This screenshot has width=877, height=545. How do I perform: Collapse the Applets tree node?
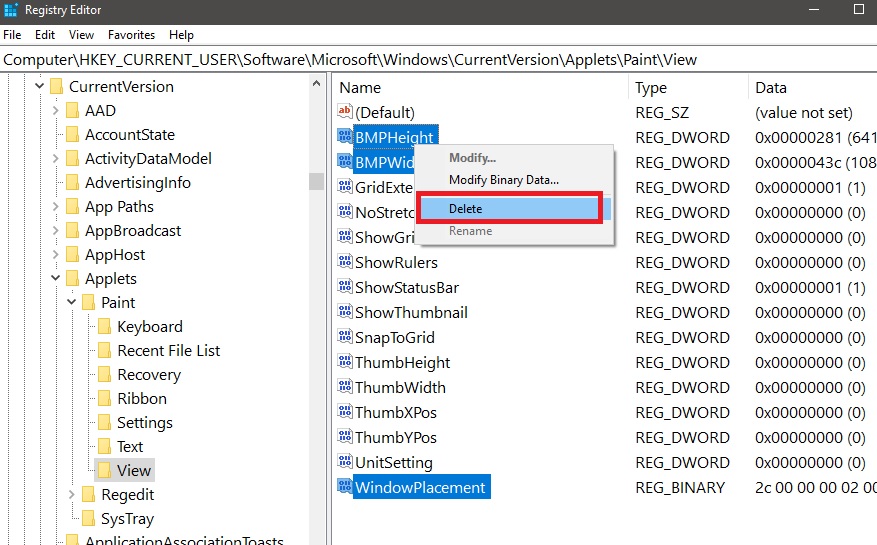[x=55, y=278]
